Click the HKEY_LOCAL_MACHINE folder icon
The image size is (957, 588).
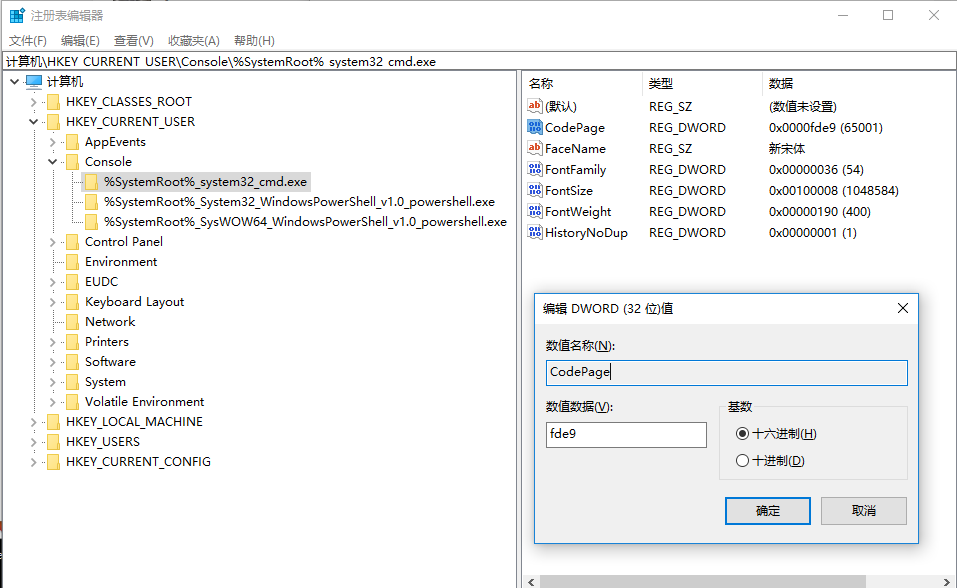[53, 422]
